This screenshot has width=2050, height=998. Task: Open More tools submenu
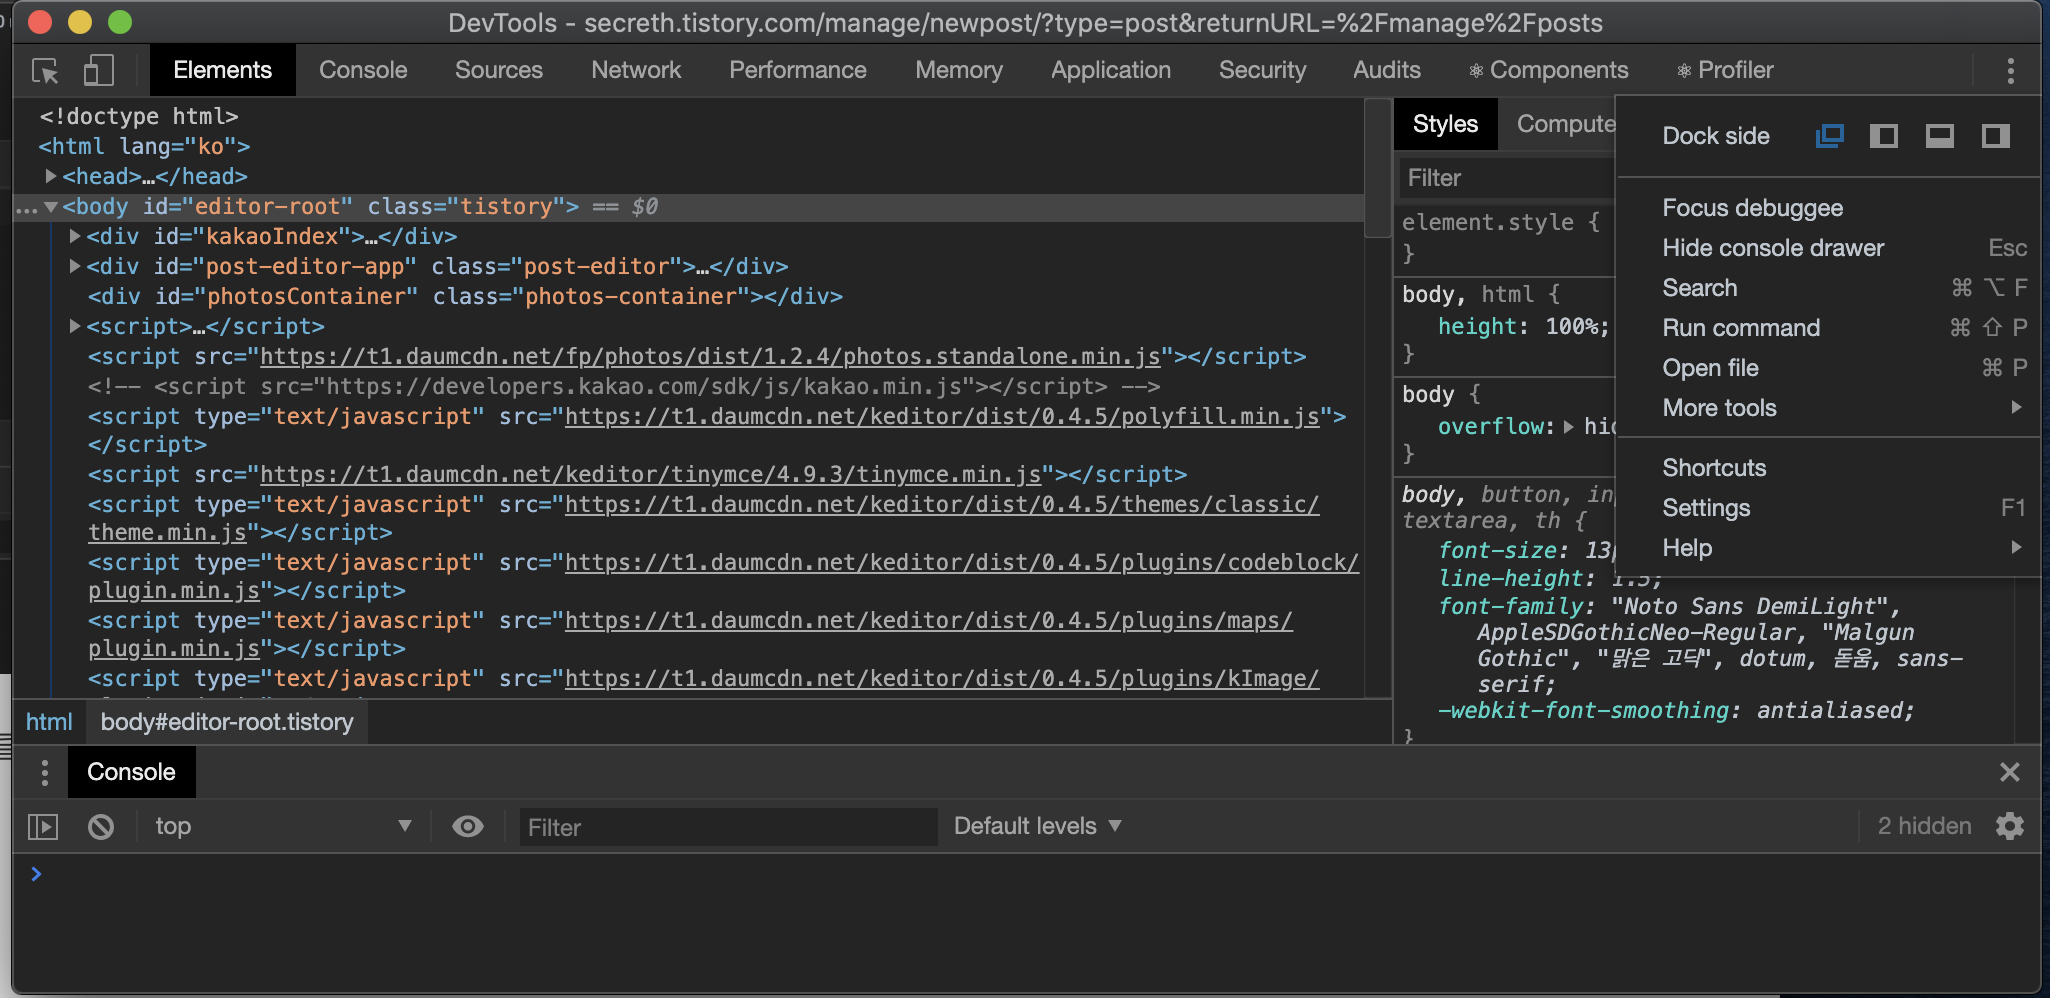pos(1828,408)
